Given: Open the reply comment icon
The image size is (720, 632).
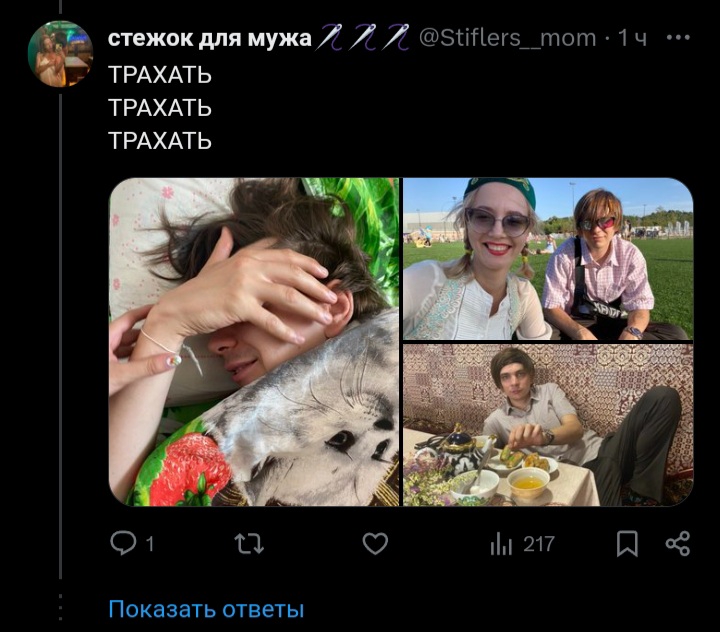Looking at the screenshot, I should [123, 543].
